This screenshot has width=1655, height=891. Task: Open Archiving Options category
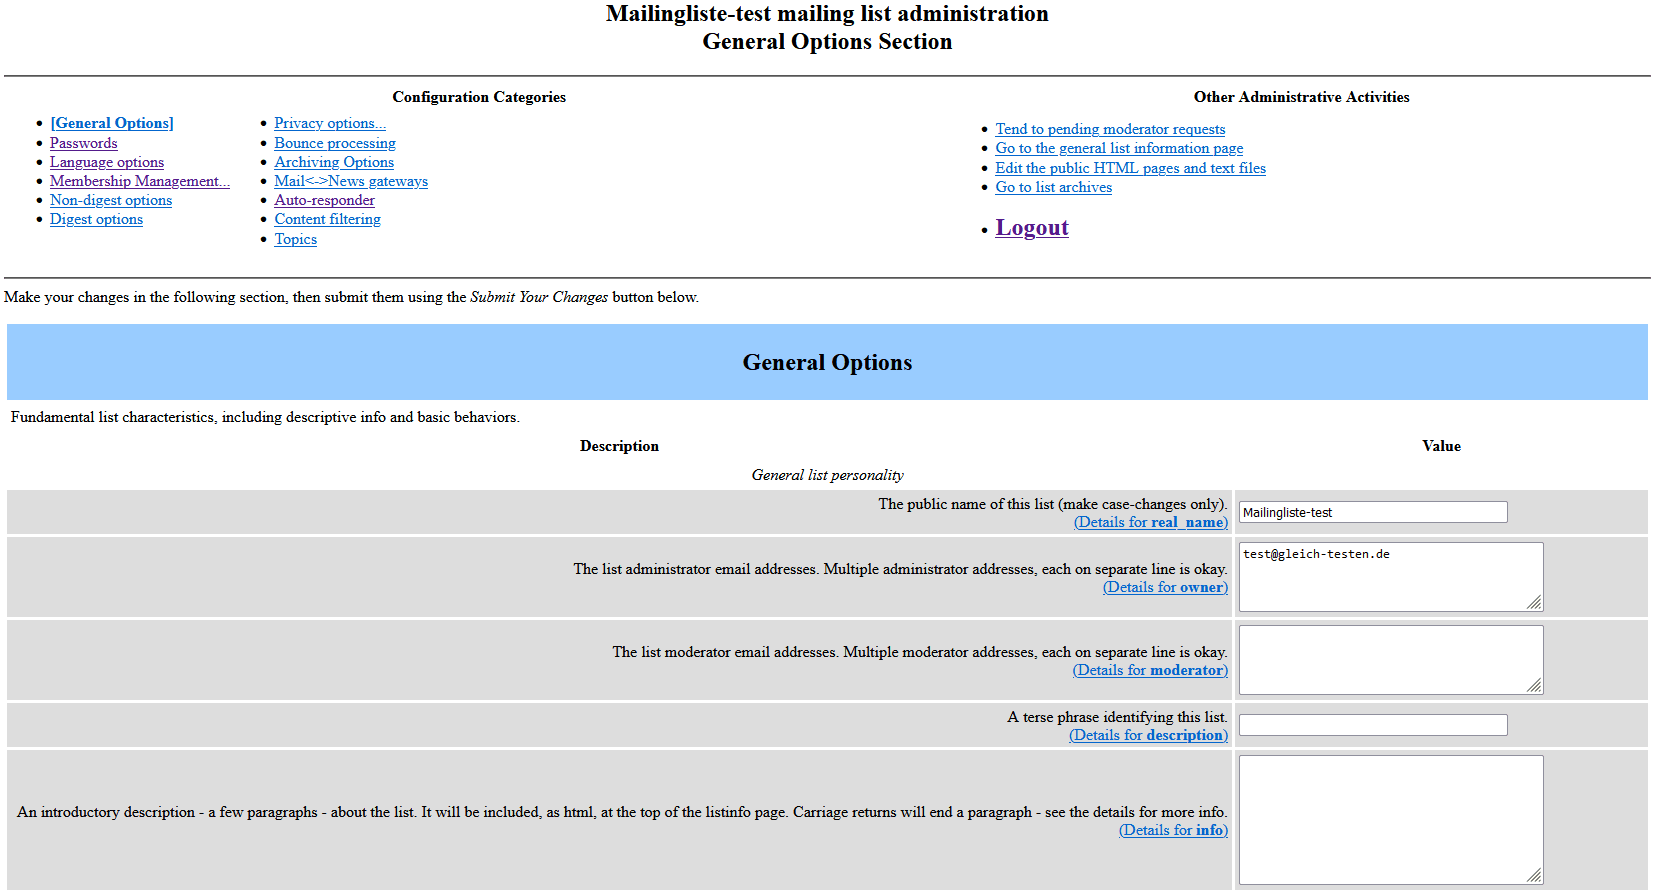[334, 162]
